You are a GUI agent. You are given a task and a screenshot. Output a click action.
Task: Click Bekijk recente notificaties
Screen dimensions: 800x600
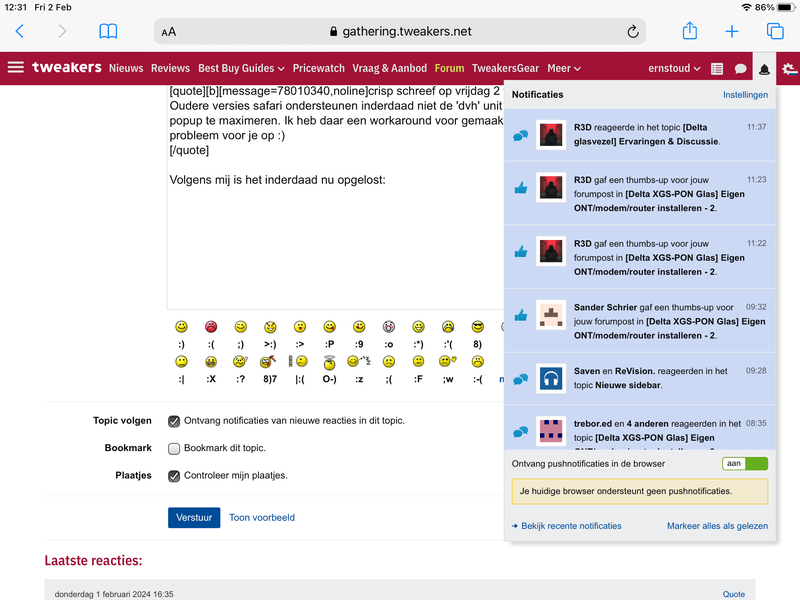click(566, 526)
